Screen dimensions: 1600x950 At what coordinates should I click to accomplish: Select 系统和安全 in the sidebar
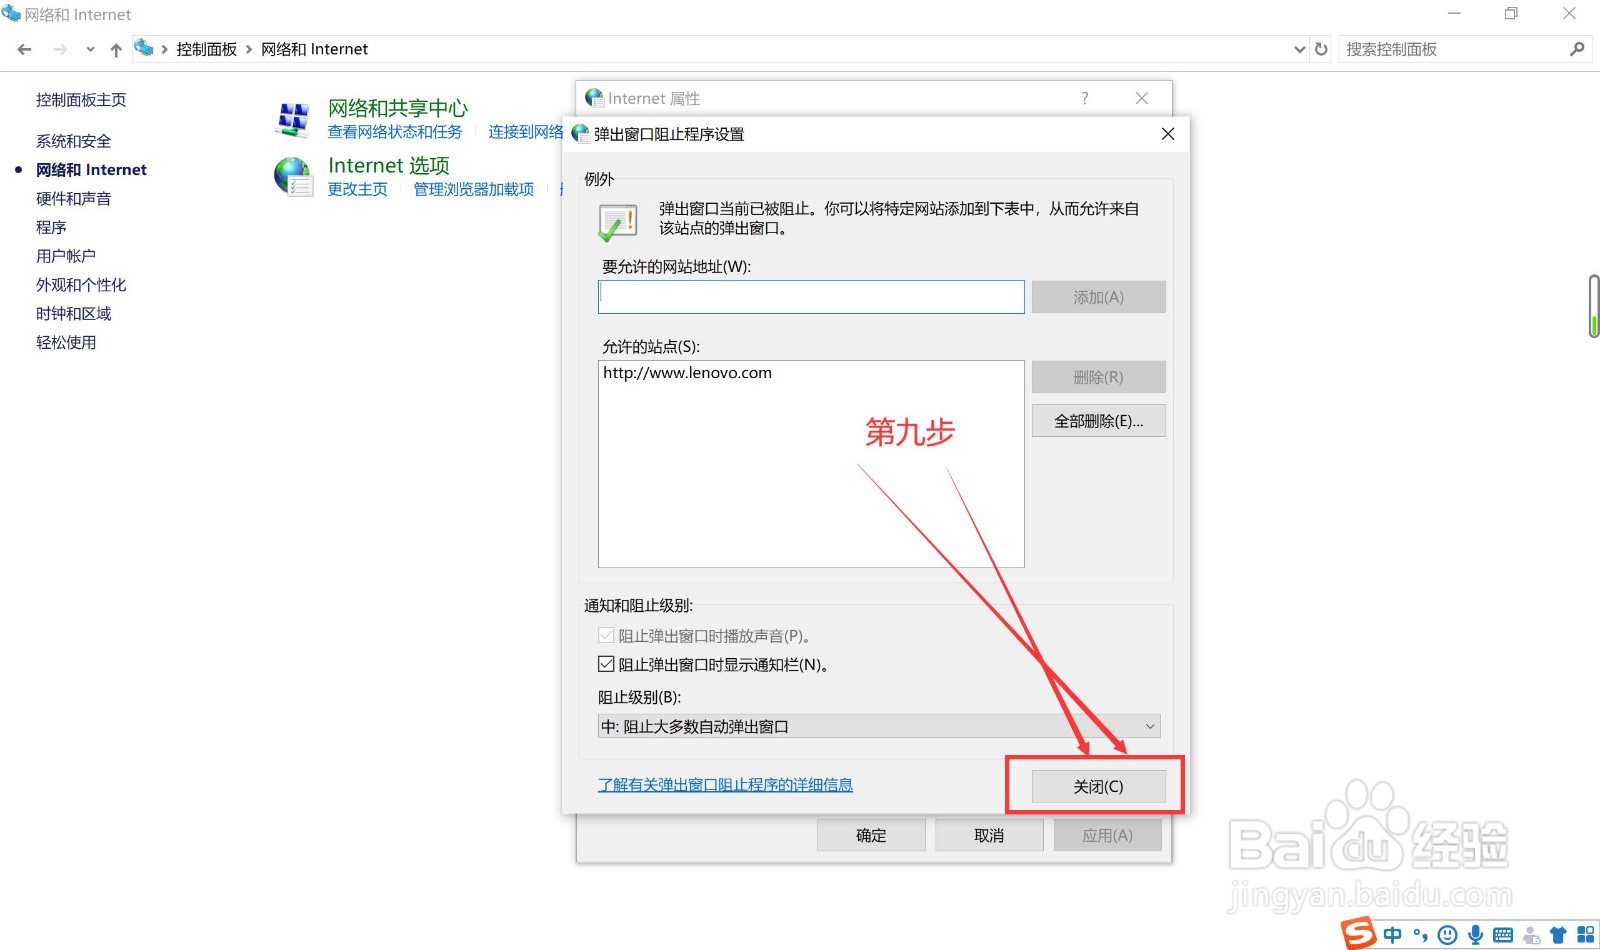pyautogui.click(x=71, y=140)
